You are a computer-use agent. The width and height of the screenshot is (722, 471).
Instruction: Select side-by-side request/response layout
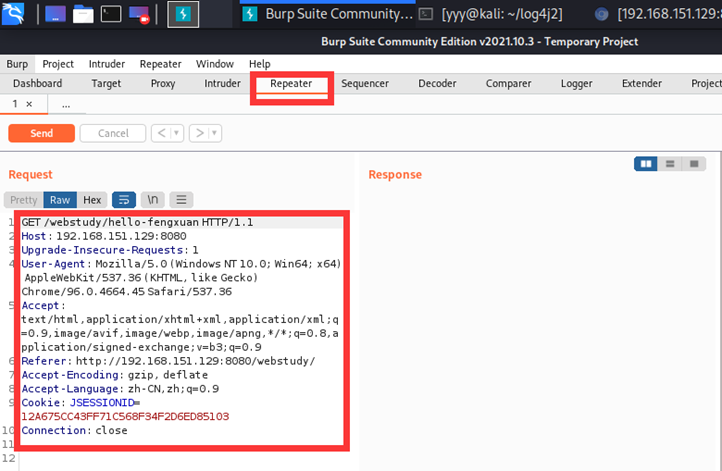[x=646, y=164]
